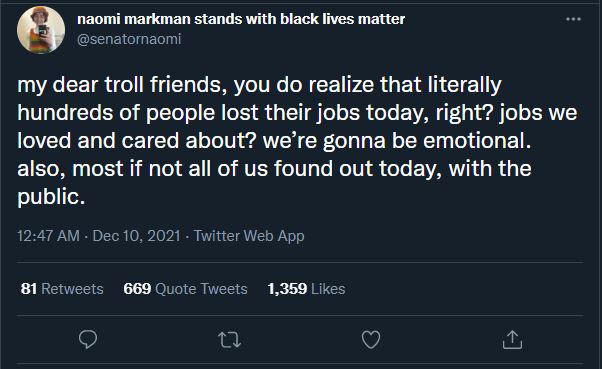Click the tweet text starting 'my dear troll friends'
Screen dimensions: 602x369
[x=297, y=141]
